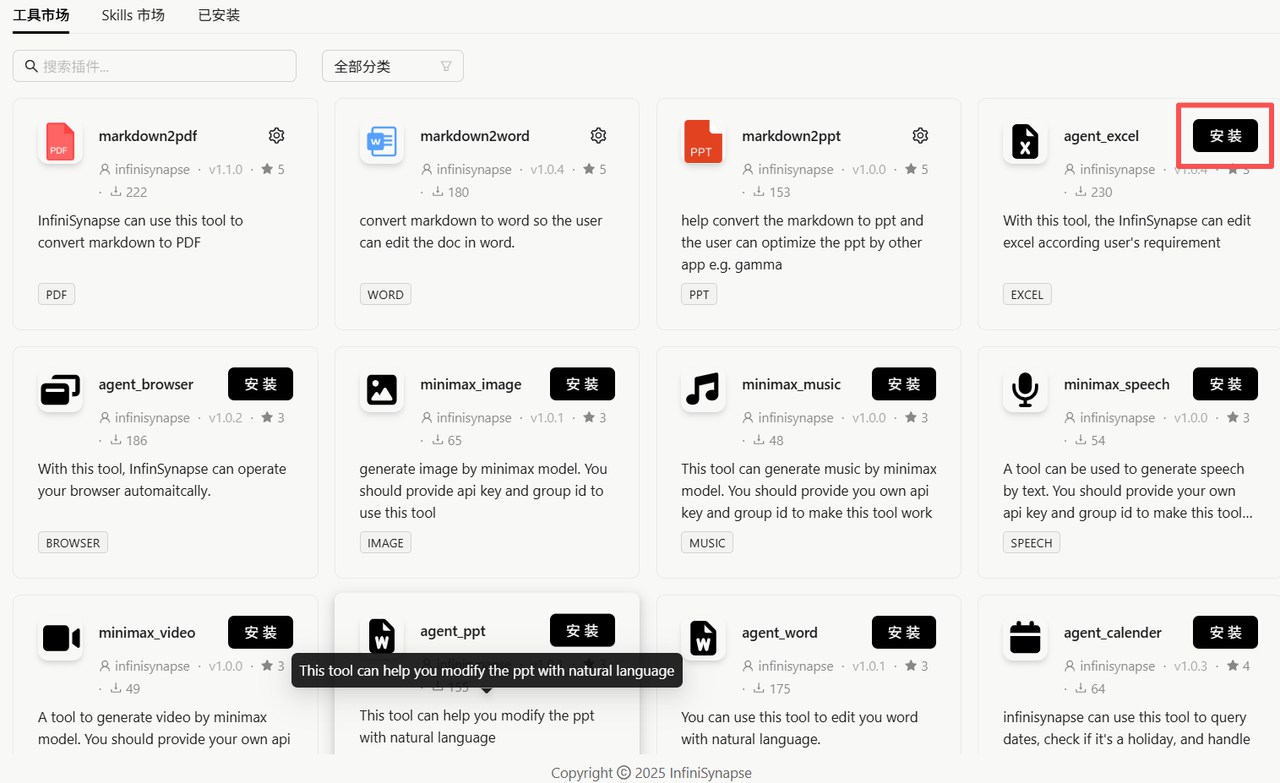The image size is (1280, 783).
Task: Click the markdown2pdf red PDF icon
Action: (x=60, y=142)
